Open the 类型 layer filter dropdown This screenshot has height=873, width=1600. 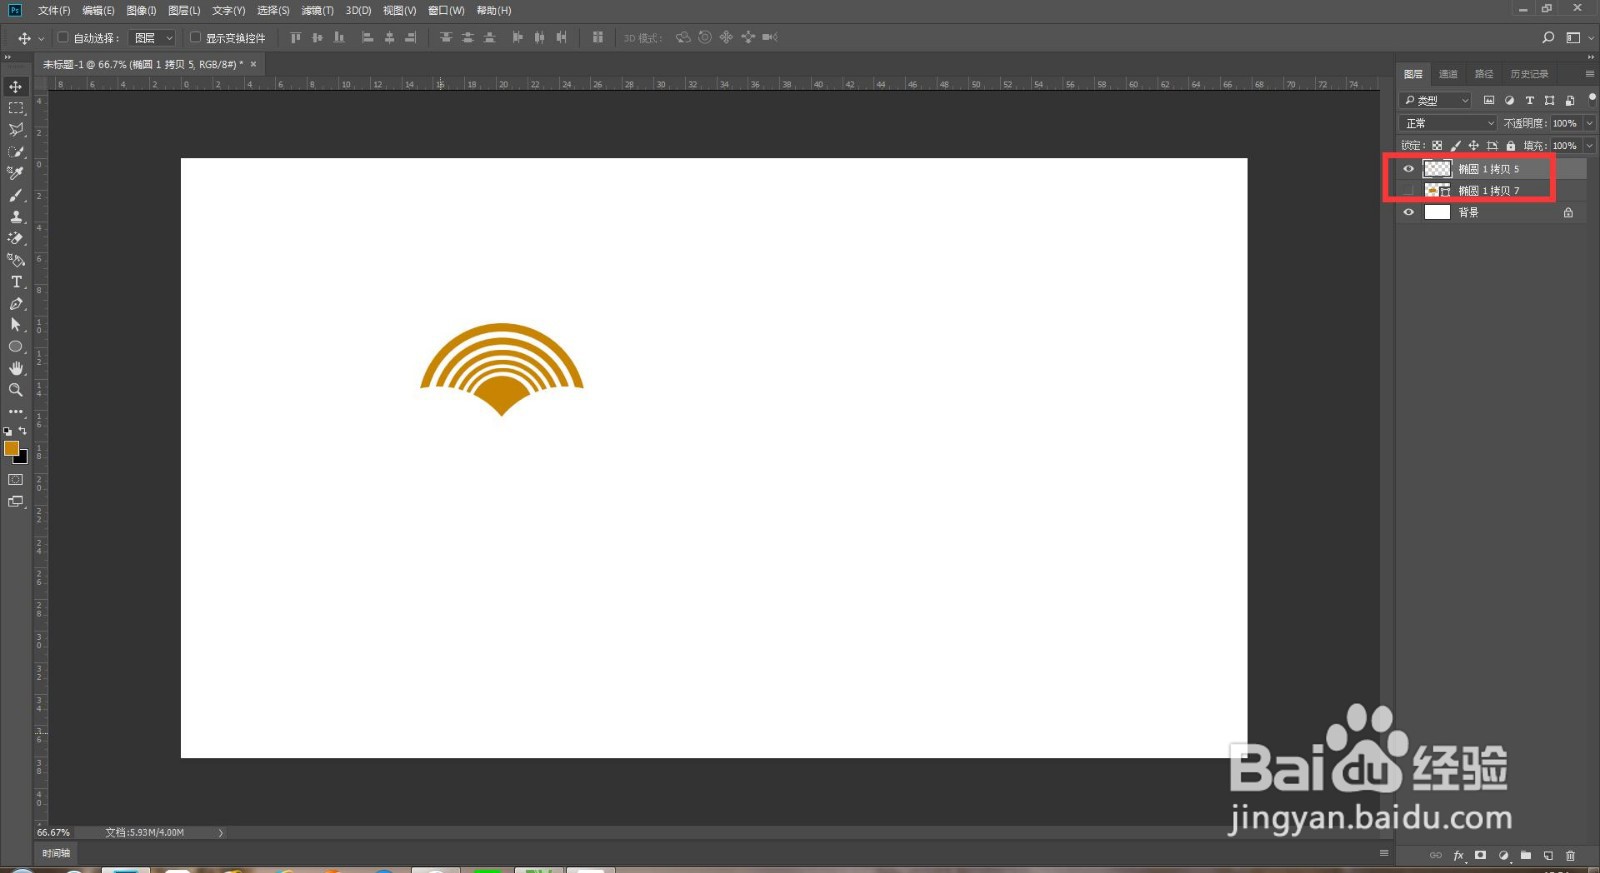(1435, 100)
